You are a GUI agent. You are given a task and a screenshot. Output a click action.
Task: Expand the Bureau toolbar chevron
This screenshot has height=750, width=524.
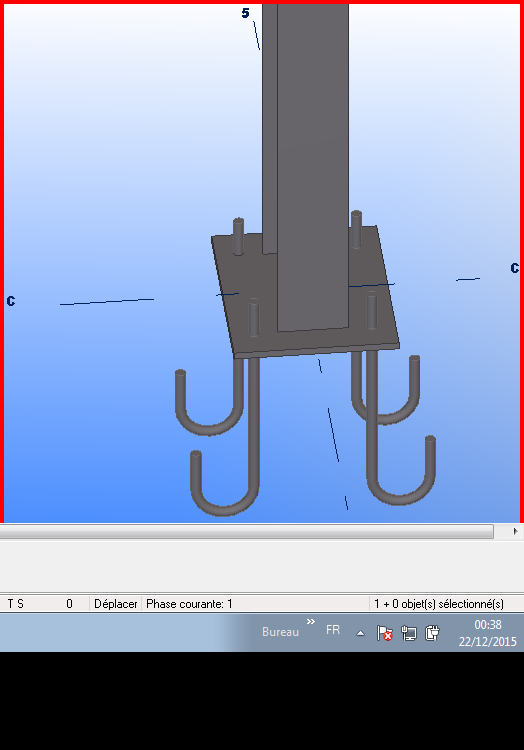click(311, 621)
